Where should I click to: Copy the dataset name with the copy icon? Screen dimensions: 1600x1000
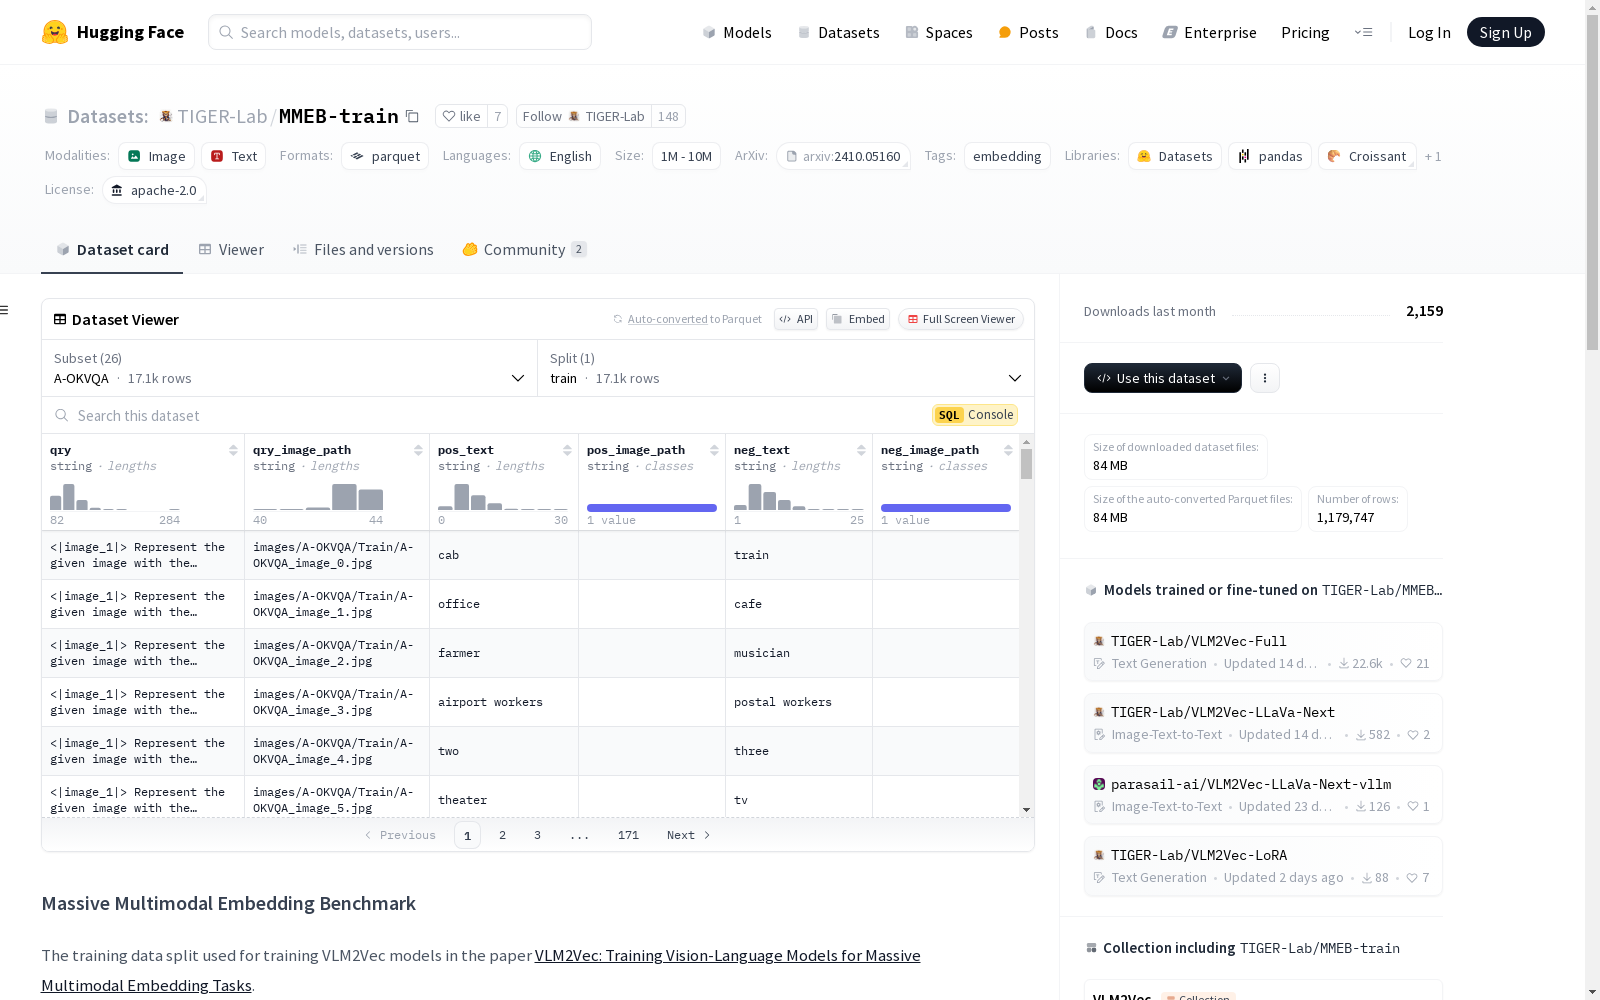[x=412, y=116]
